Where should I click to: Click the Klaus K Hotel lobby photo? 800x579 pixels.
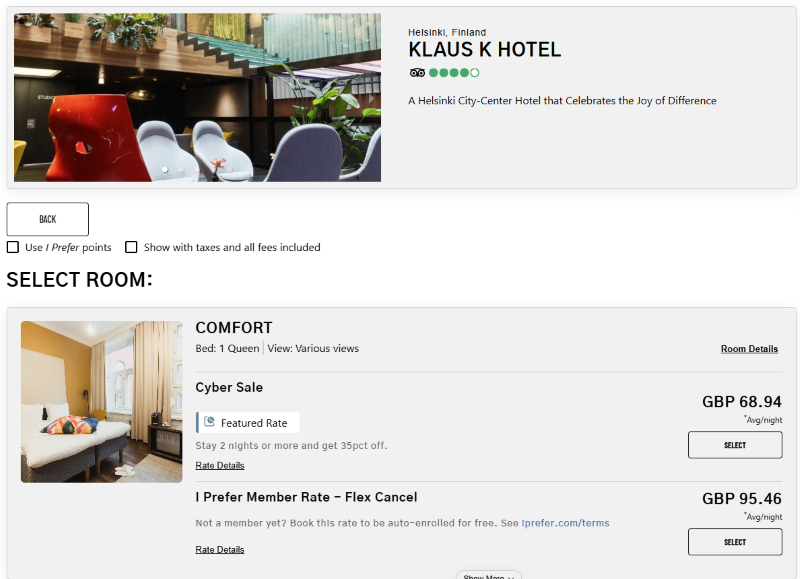click(197, 97)
